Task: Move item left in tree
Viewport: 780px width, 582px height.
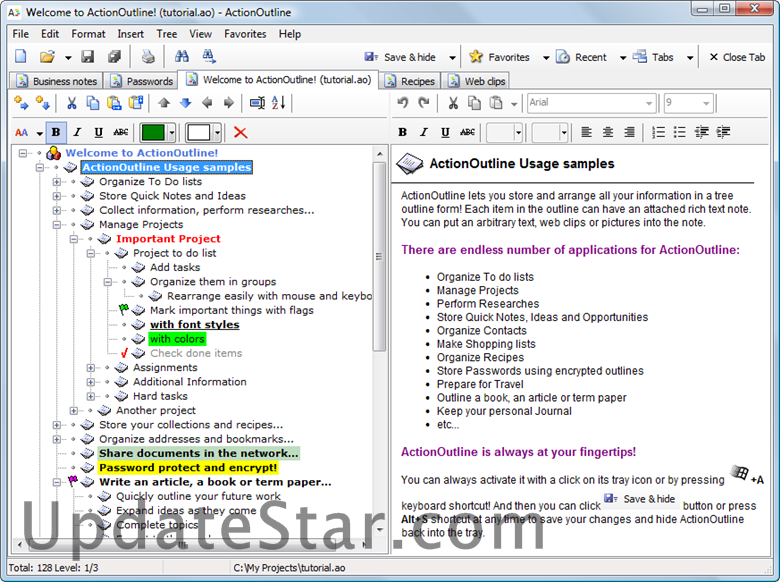Action: [207, 103]
